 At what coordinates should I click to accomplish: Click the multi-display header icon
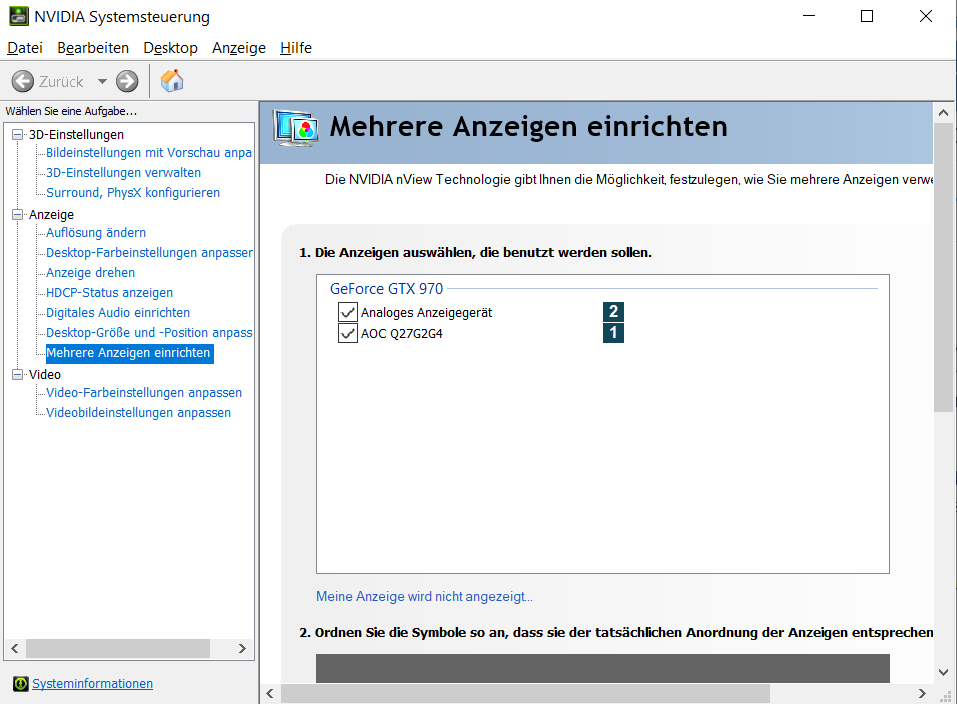(296, 128)
